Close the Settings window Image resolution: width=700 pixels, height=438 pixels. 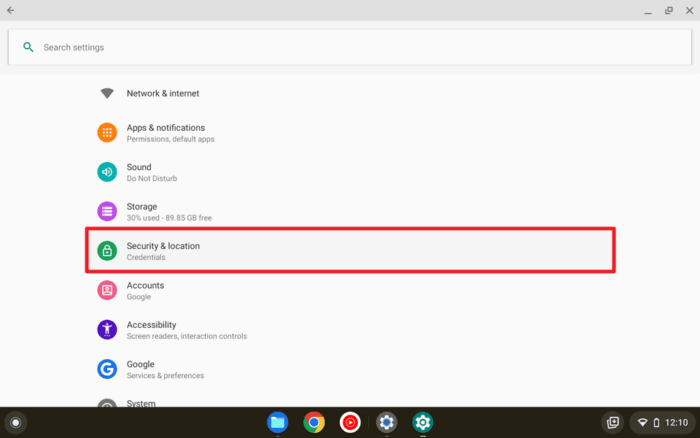689,10
